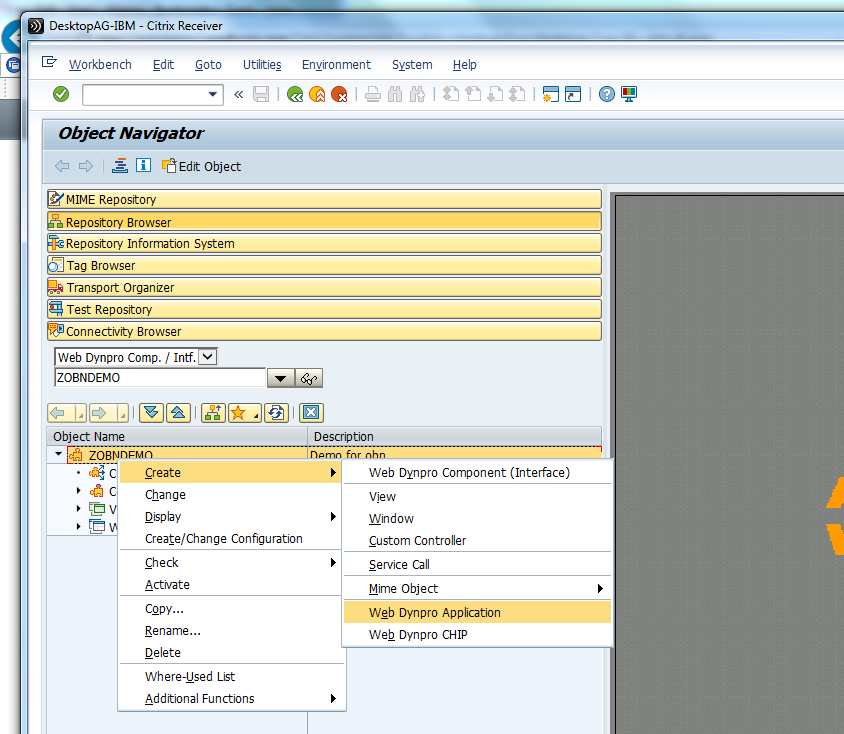This screenshot has height=734, width=844.
Task: Click the Edit Object button
Action: point(201,166)
